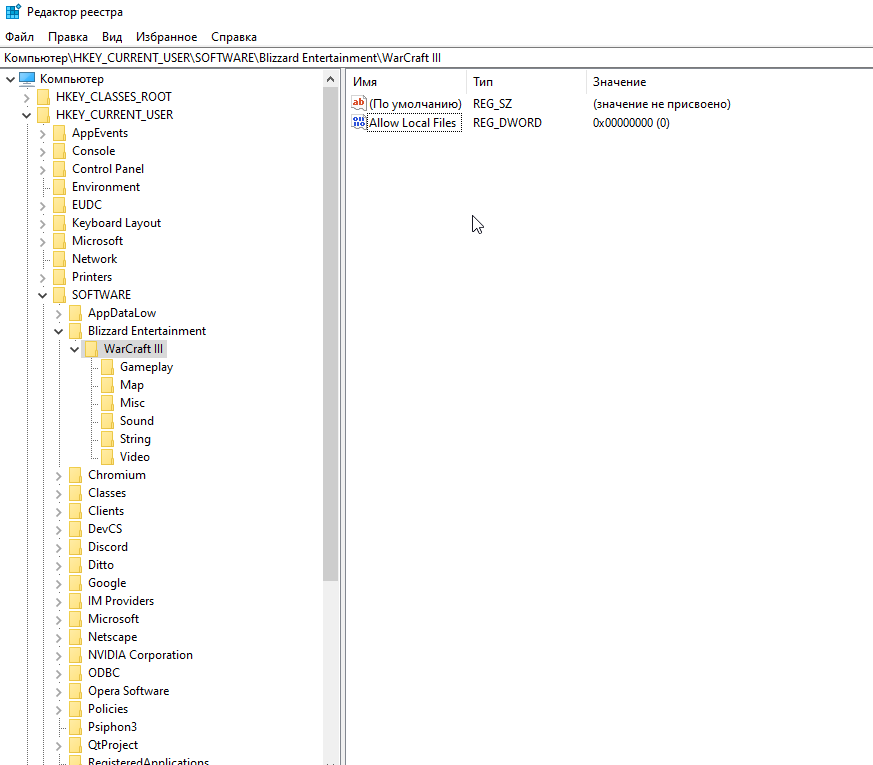Expand the NVIDIA Corporation key chevron
The image size is (873, 765).
coord(58,655)
